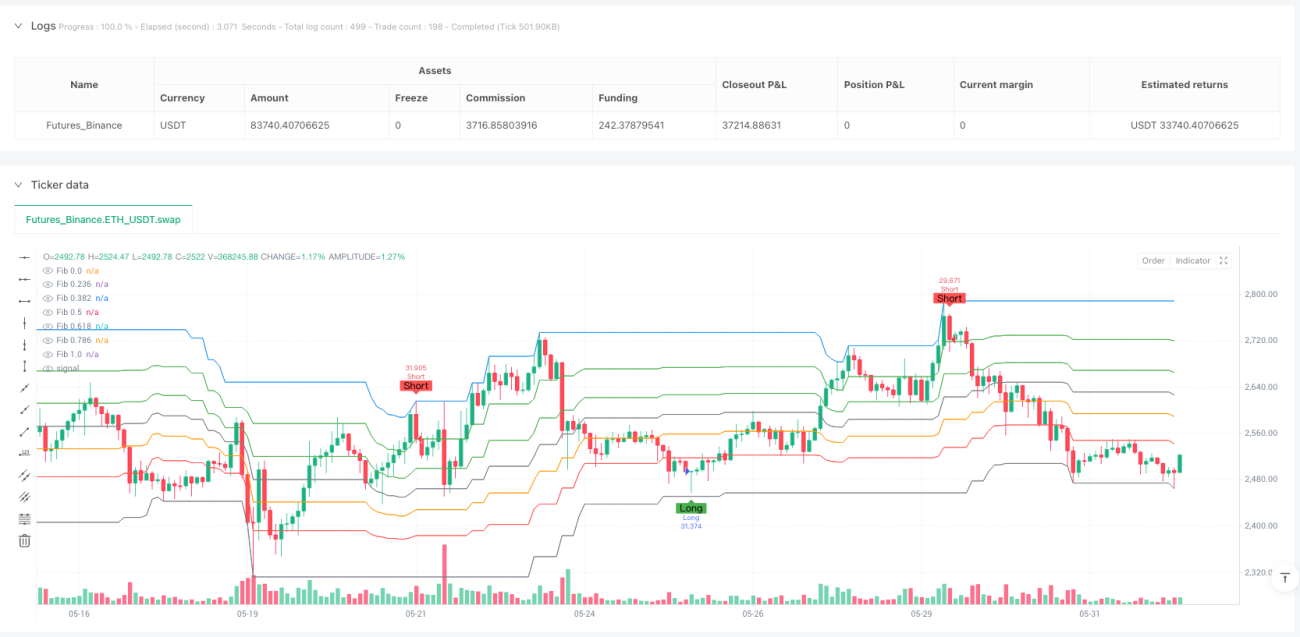Select the diagonal ray line tool
This screenshot has width=1300, height=637.
point(25,410)
